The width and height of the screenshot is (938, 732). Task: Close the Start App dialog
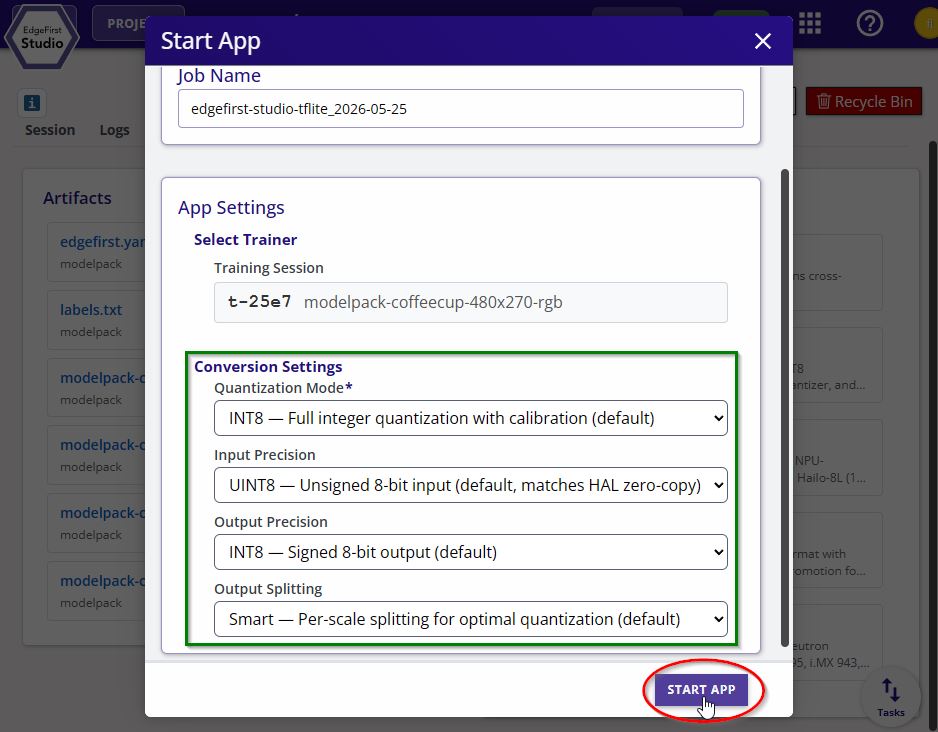coord(763,41)
